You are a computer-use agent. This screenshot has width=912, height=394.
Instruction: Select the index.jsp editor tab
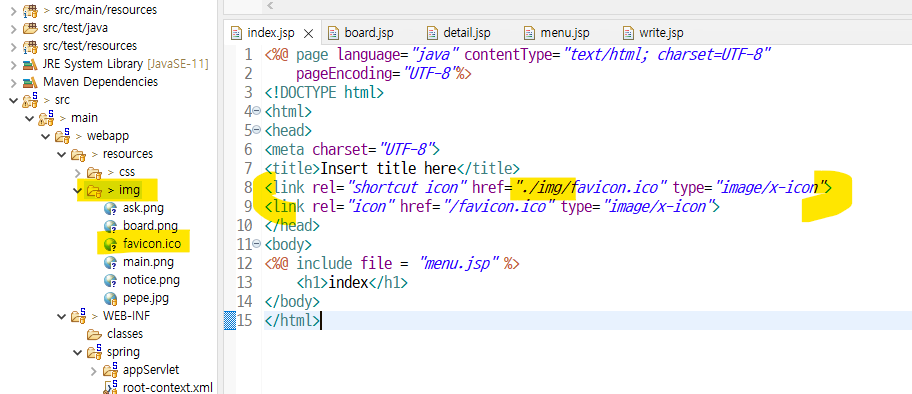[272, 33]
